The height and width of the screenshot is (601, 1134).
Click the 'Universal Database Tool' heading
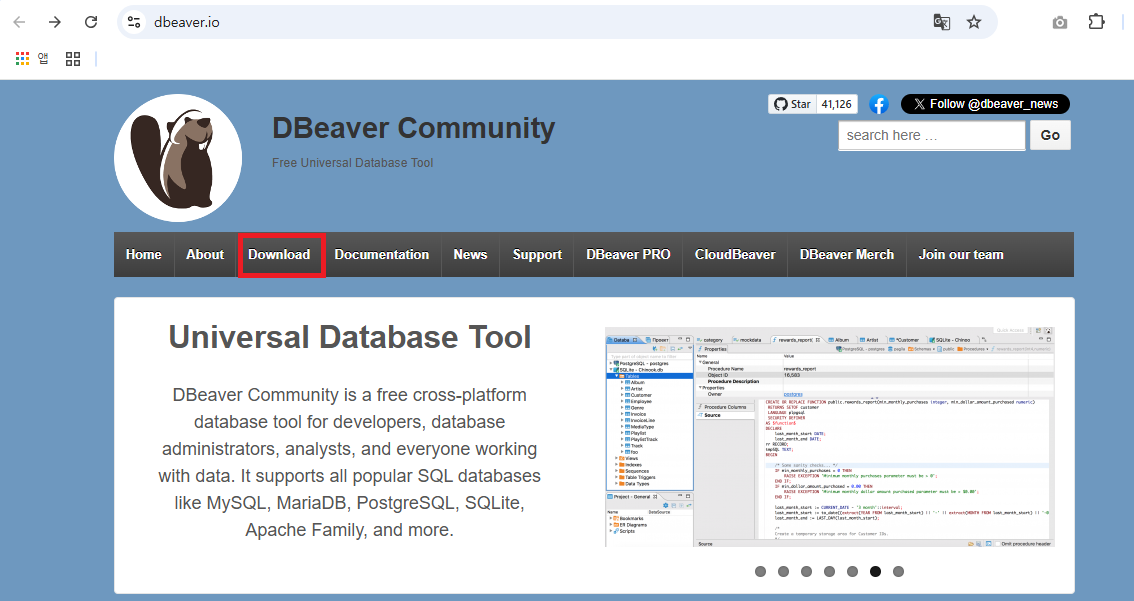point(350,338)
